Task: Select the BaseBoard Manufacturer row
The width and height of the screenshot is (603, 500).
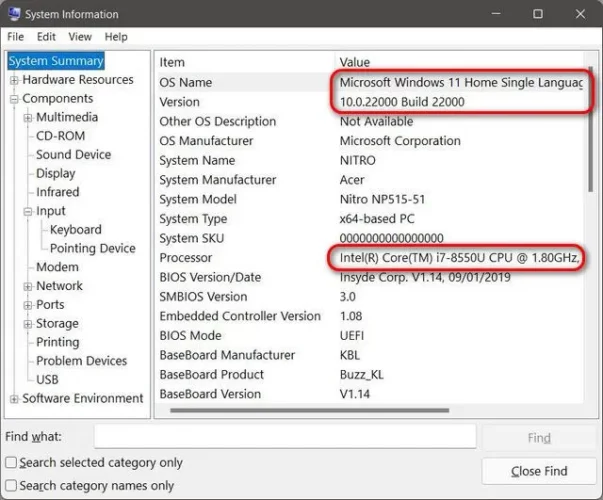Action: 371,355
